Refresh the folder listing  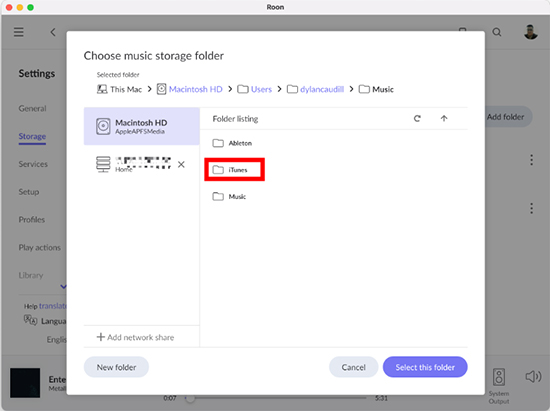tap(417, 119)
